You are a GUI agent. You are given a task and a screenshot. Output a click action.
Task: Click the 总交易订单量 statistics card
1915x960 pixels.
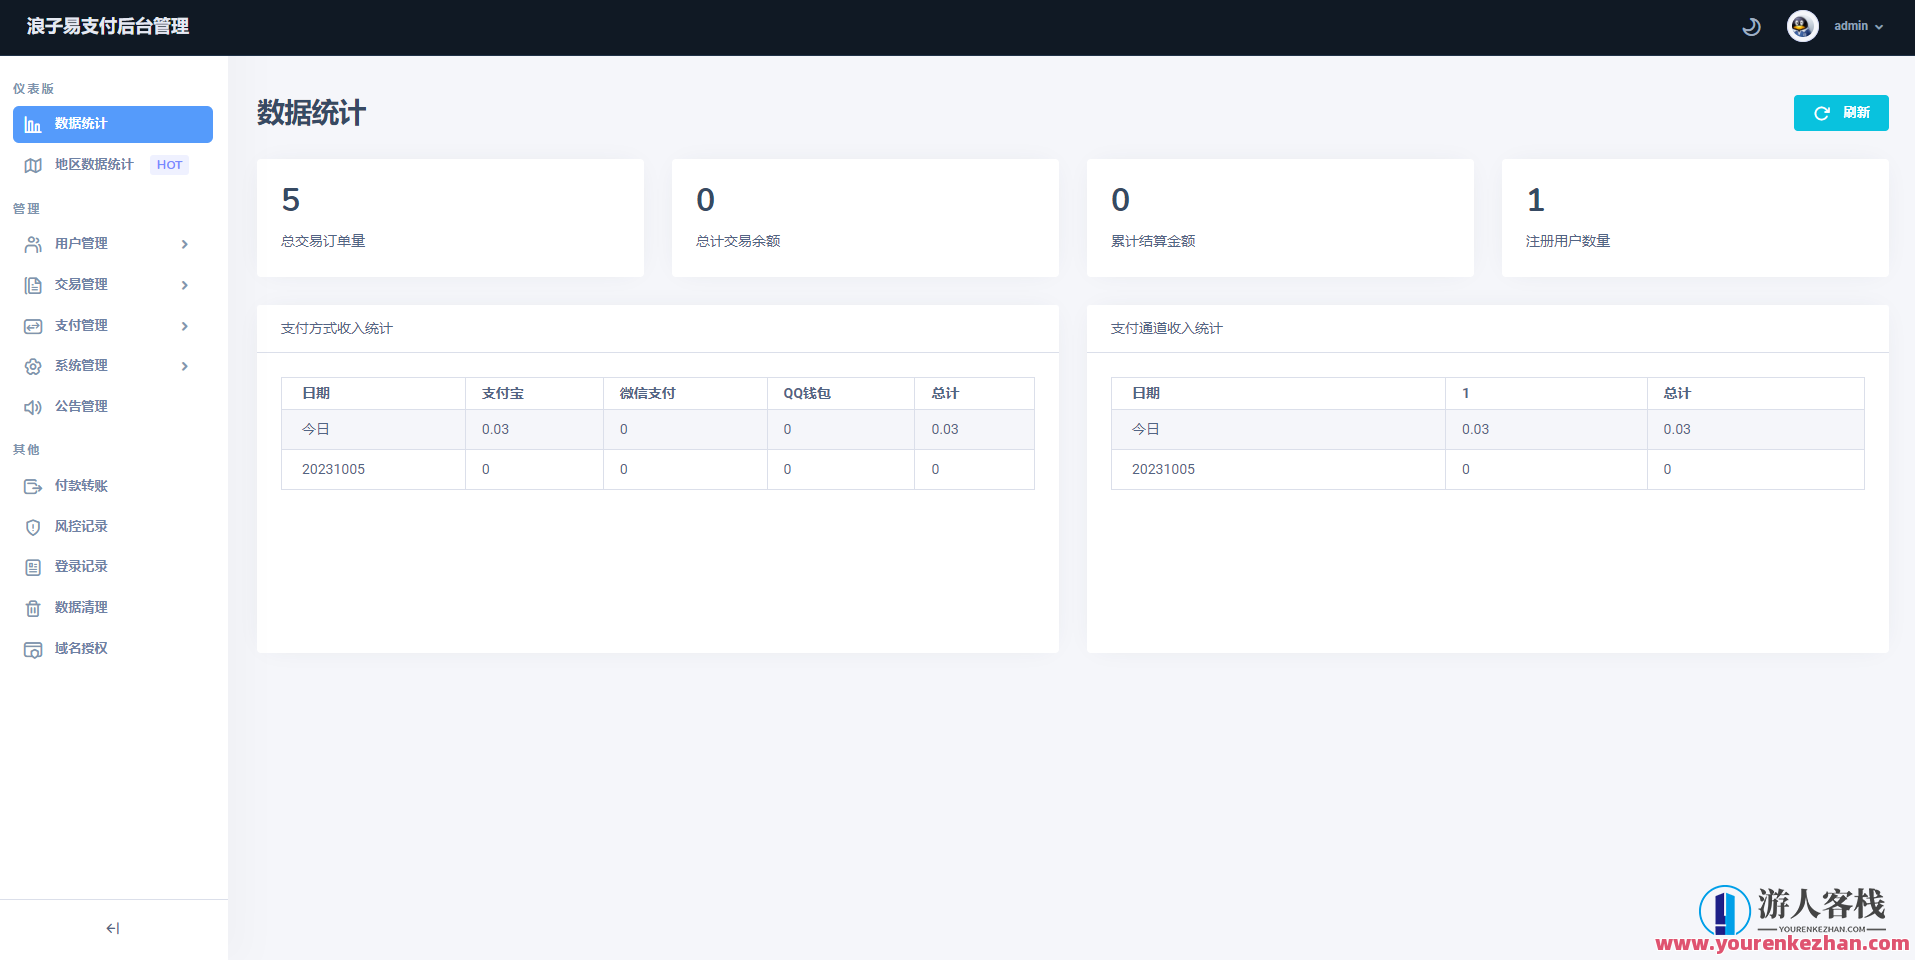click(x=450, y=218)
